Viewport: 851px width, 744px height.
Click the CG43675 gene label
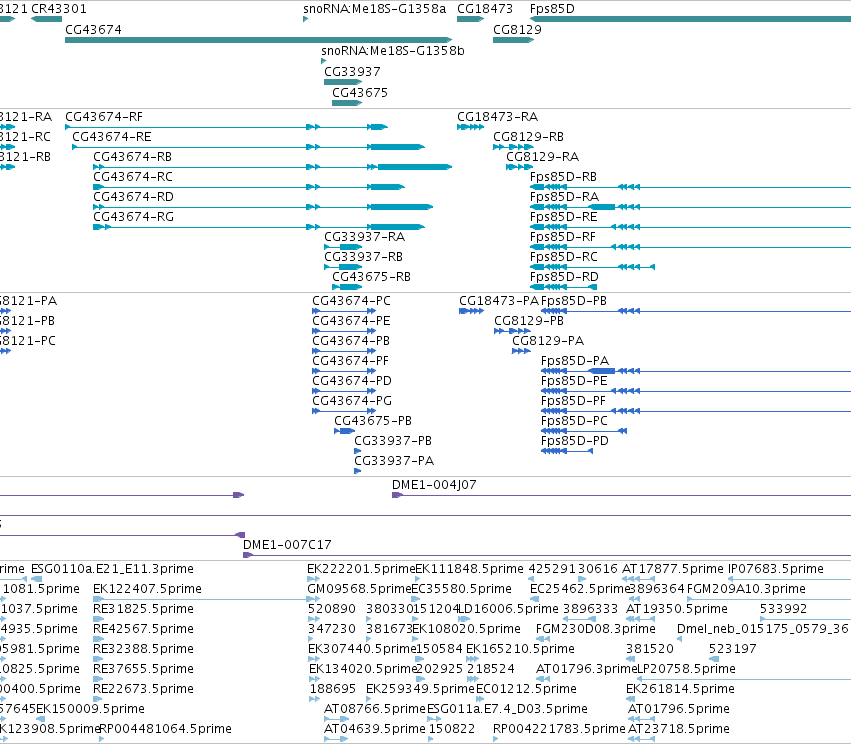[x=360, y=93]
